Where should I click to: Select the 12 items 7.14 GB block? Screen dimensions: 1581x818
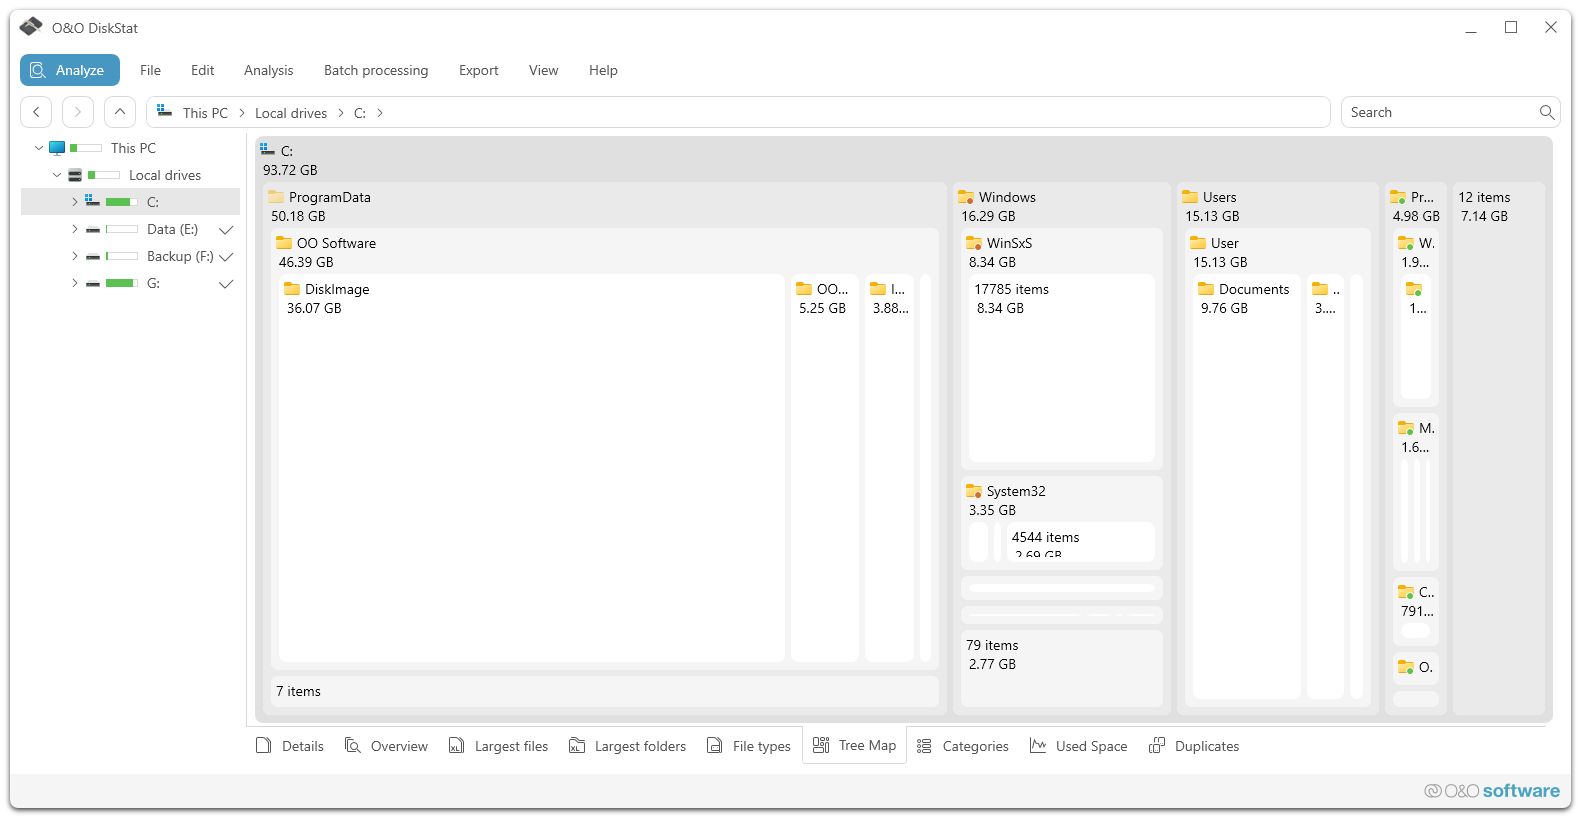pos(1498,448)
